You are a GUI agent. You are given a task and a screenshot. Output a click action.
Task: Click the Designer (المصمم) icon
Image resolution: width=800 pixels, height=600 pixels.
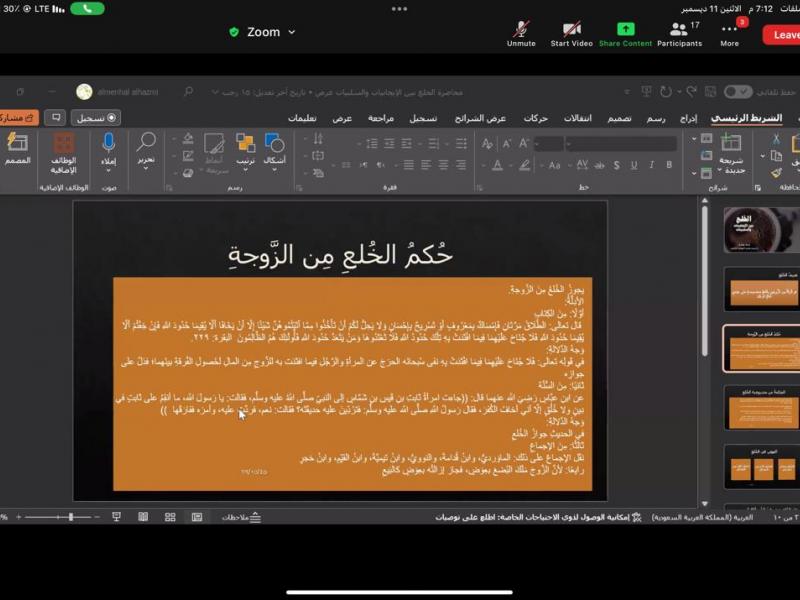(17, 143)
